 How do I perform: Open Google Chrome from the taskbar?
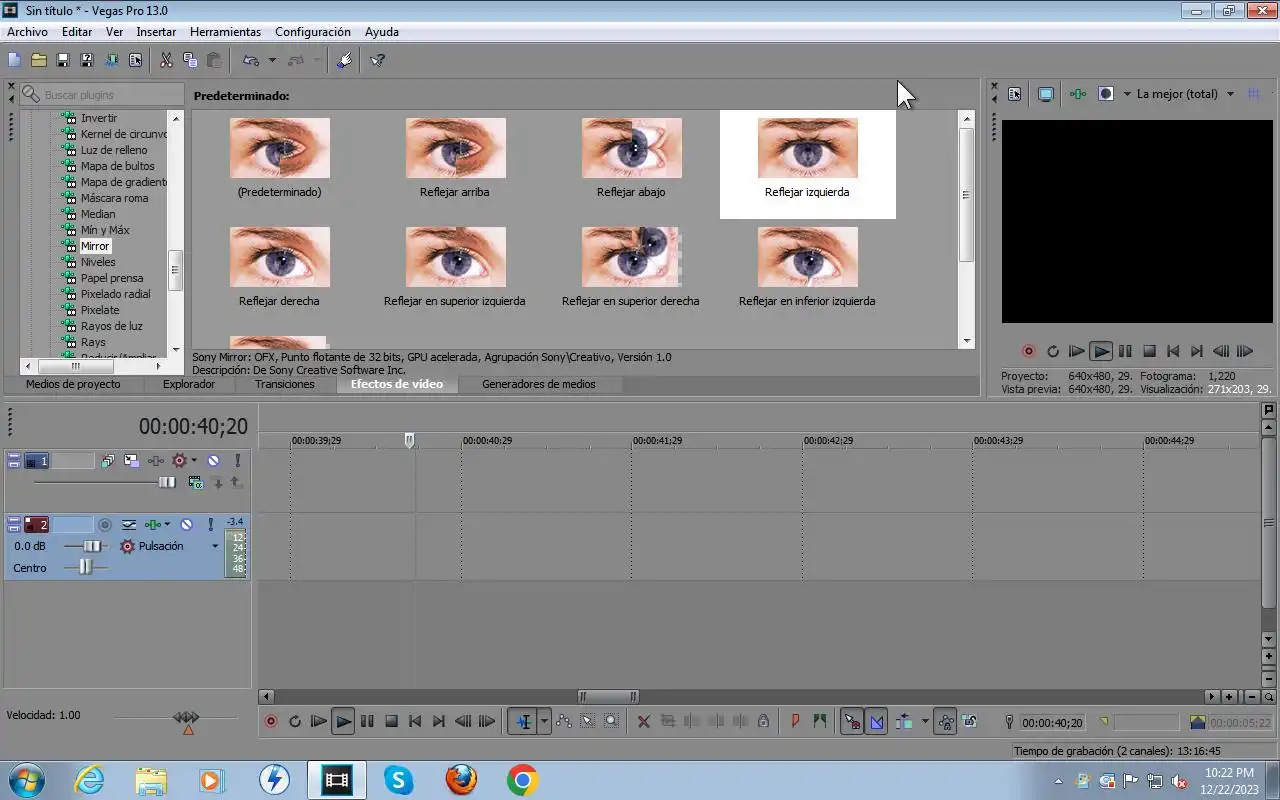point(523,780)
